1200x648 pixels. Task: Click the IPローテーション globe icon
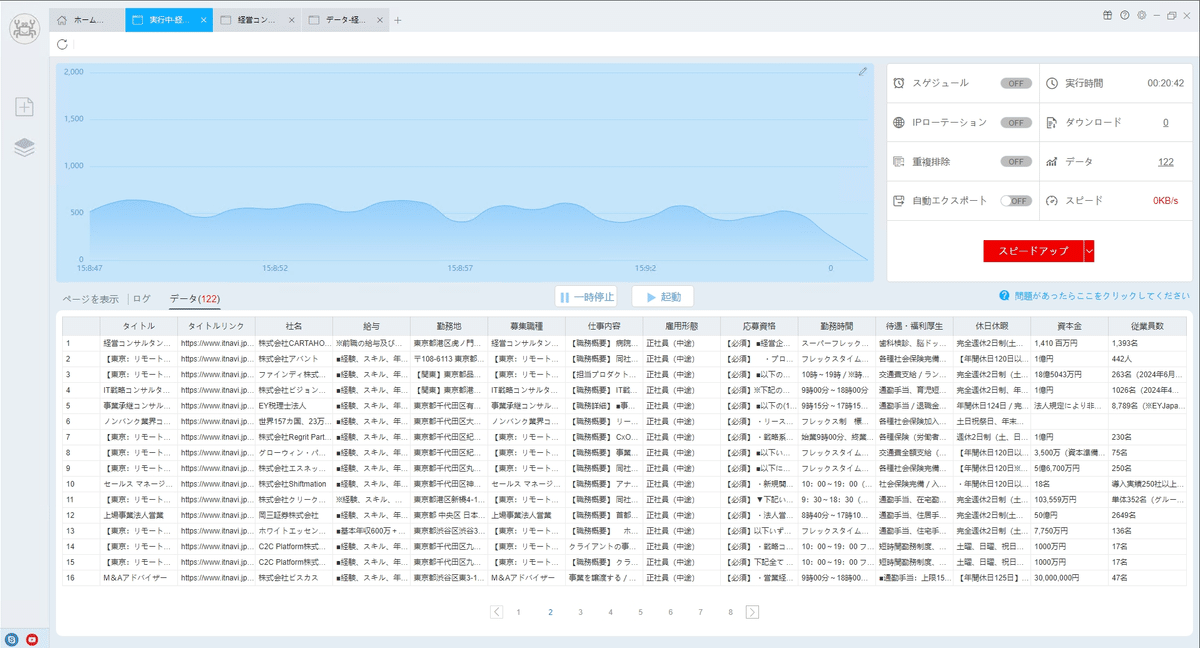click(x=899, y=122)
